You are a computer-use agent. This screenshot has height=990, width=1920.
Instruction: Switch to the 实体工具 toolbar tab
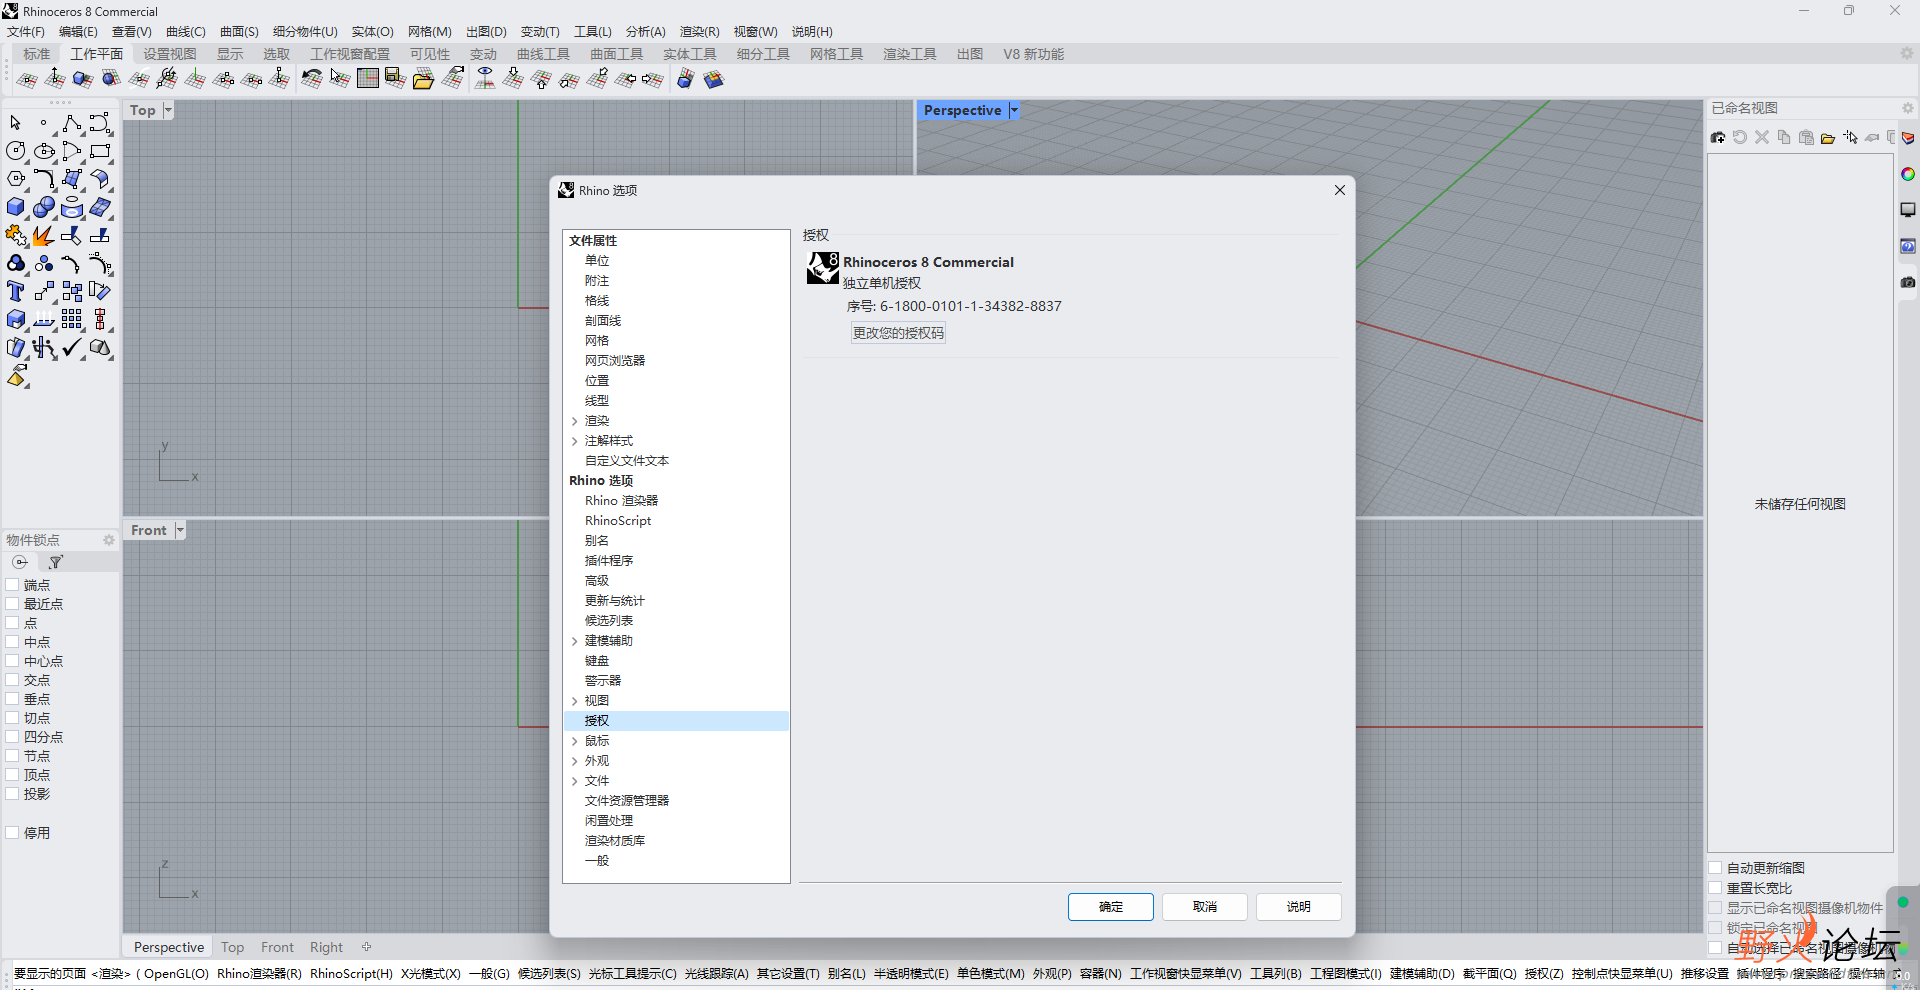(690, 54)
